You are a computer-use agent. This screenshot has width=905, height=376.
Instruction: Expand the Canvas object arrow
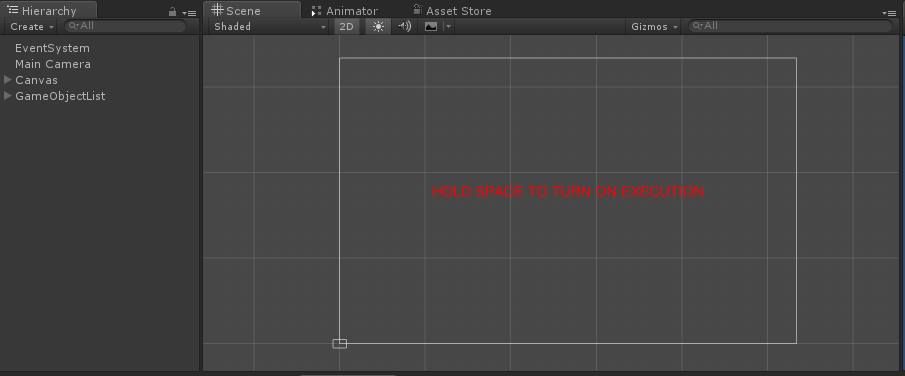8,80
